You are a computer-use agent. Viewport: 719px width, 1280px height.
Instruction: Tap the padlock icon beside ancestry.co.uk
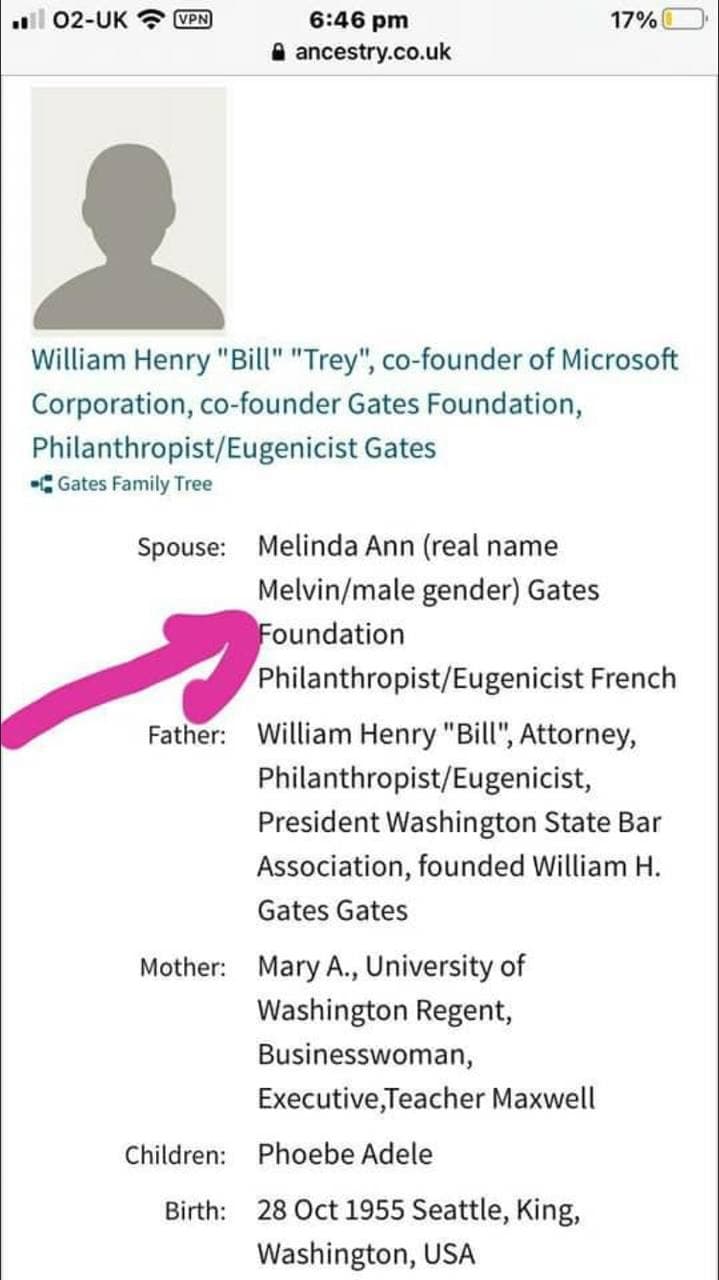point(279,52)
